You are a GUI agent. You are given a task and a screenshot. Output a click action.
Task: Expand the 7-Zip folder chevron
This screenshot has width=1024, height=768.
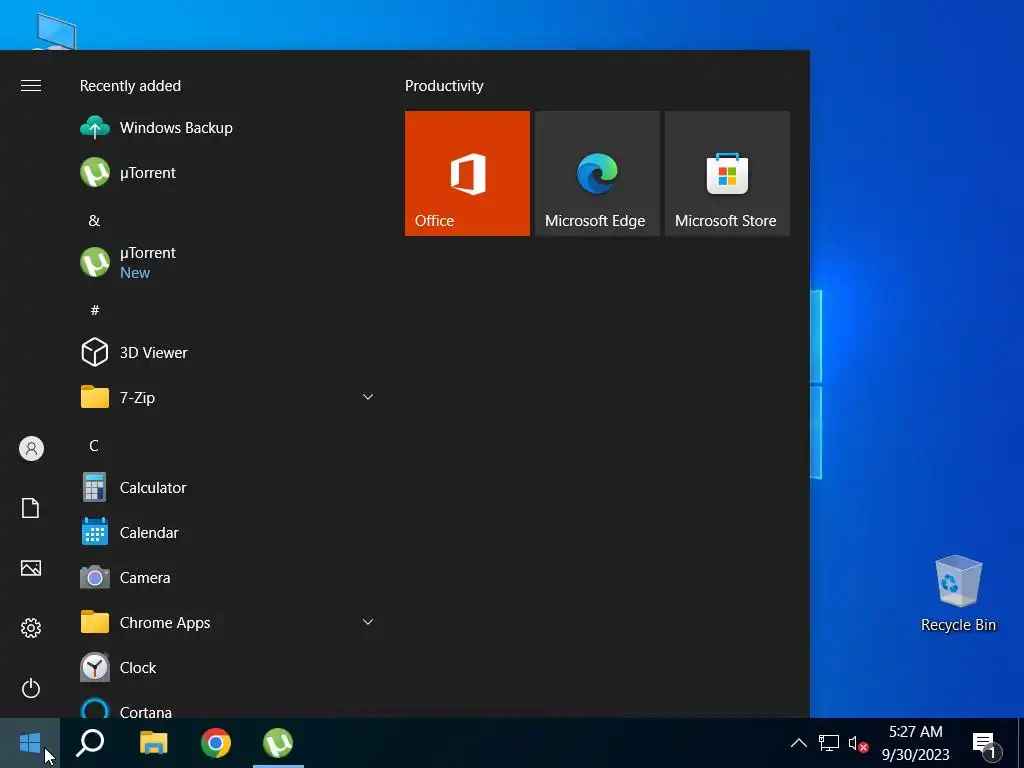pyautogui.click(x=368, y=397)
